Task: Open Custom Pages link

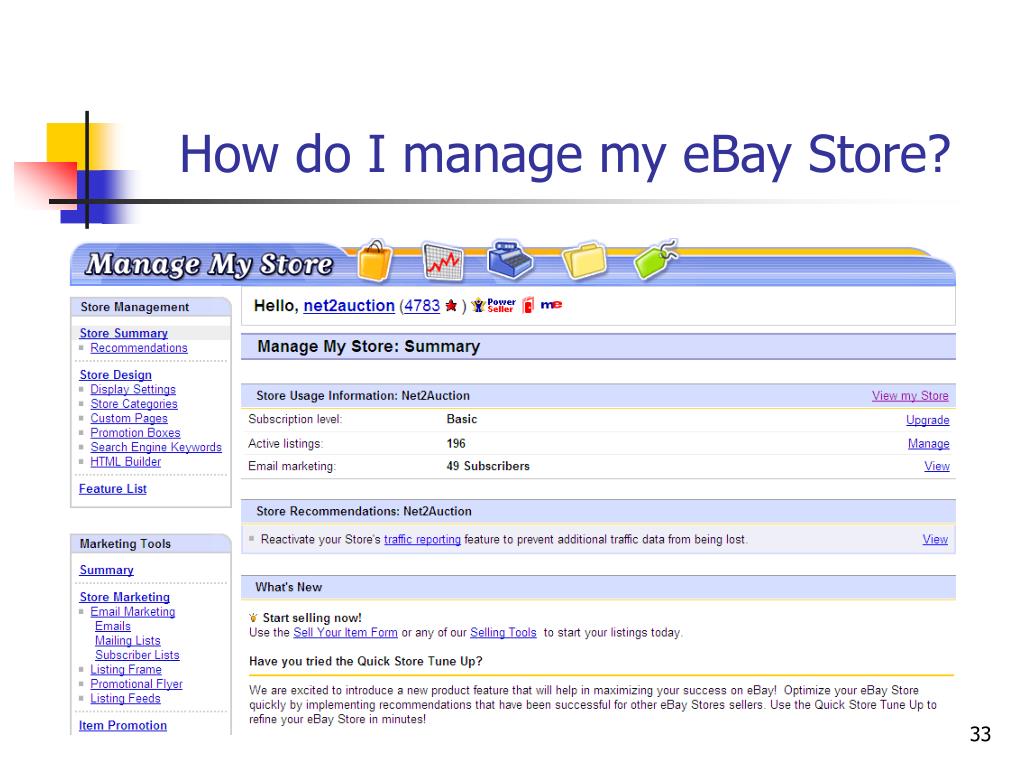Action: (129, 418)
